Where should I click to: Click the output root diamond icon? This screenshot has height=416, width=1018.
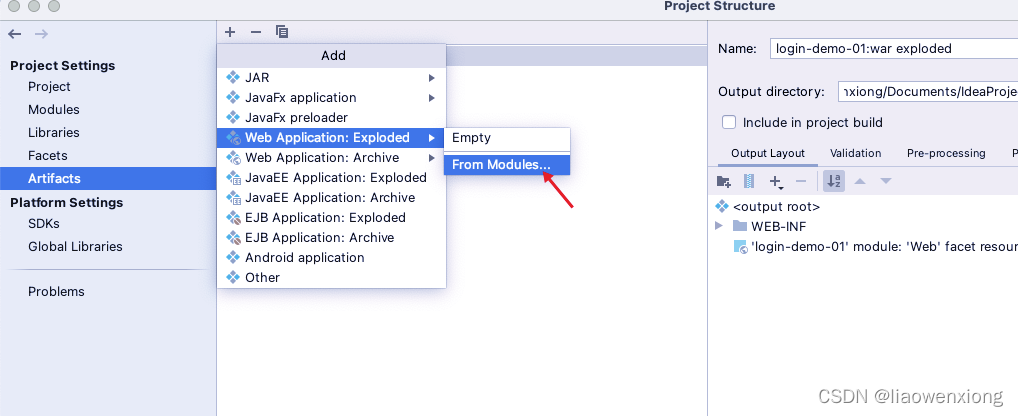(x=721, y=207)
